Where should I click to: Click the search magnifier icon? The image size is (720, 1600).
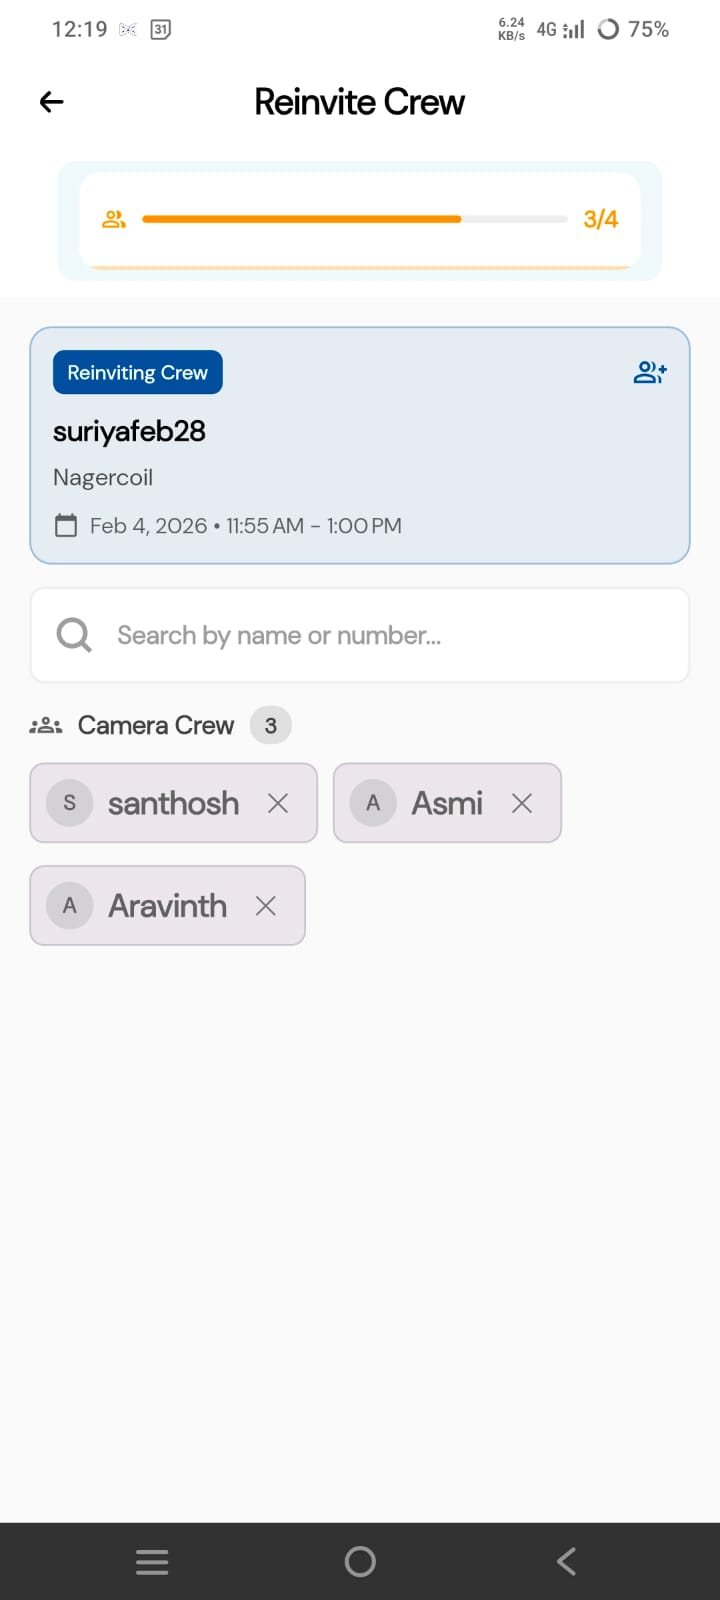click(x=74, y=635)
